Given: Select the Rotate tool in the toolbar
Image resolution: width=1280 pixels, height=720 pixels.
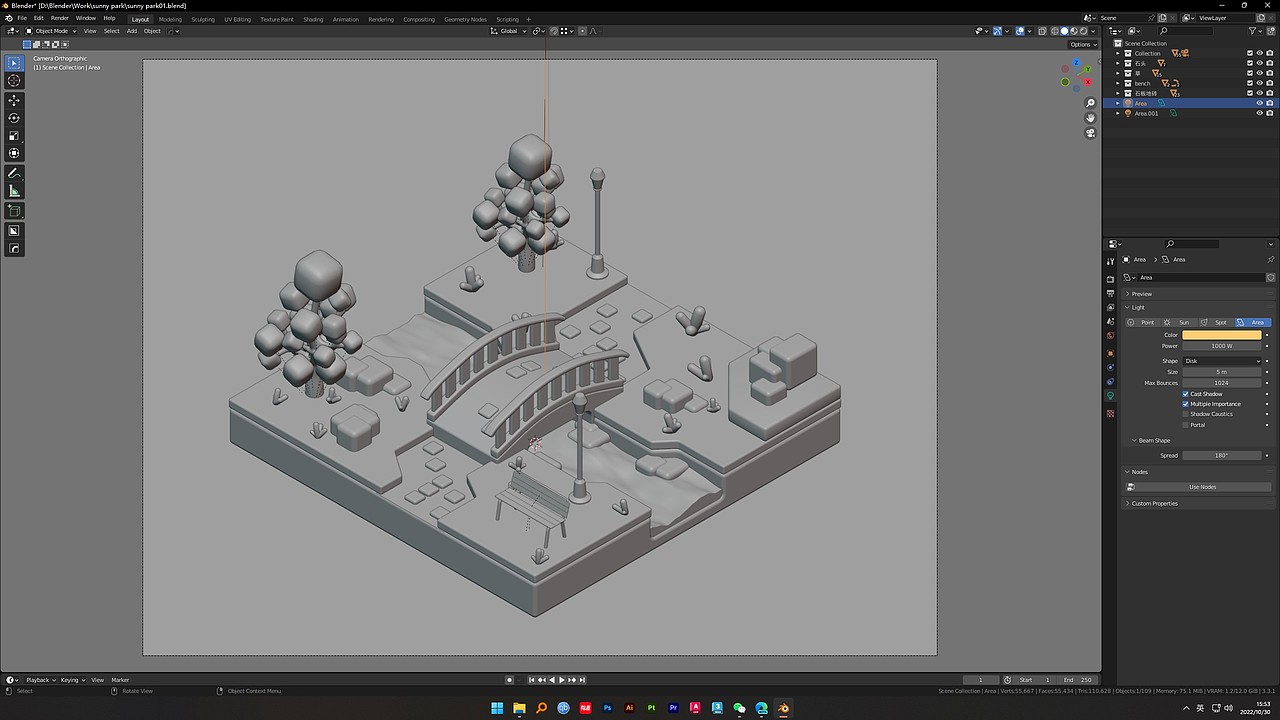Looking at the screenshot, I should [14, 118].
